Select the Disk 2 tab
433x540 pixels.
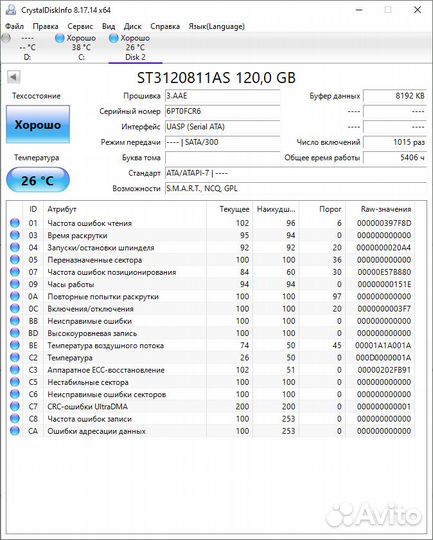(x=135, y=48)
